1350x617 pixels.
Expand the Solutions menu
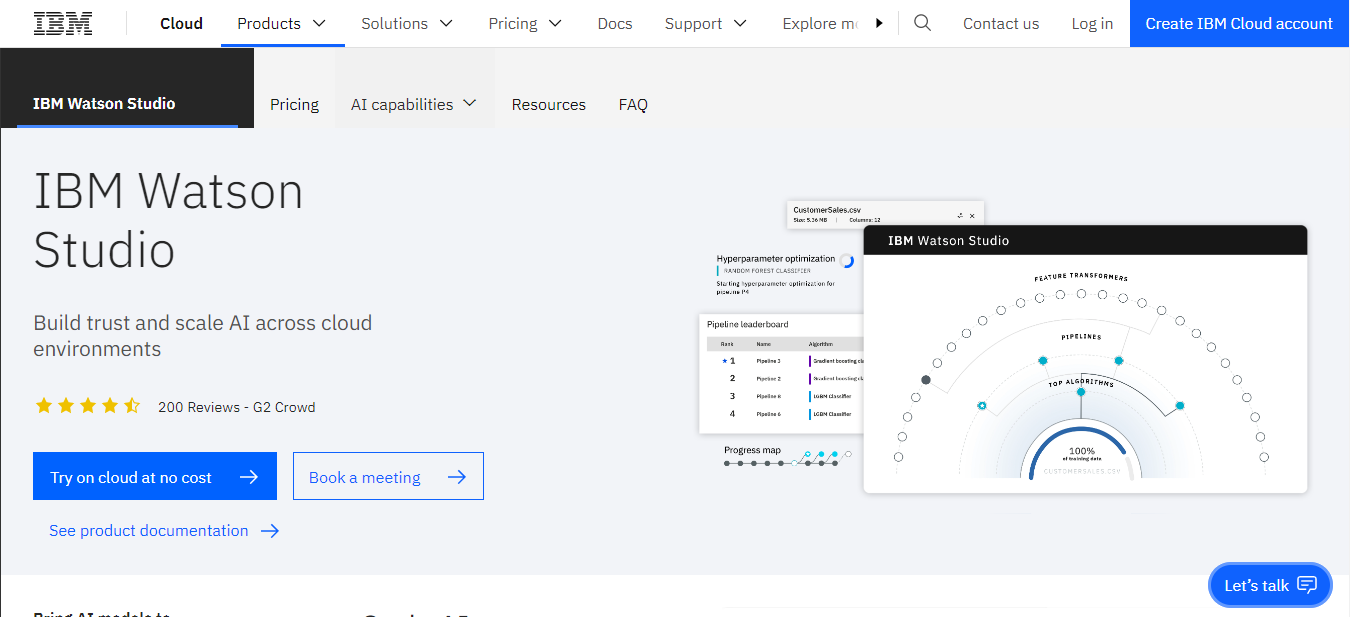pos(407,23)
